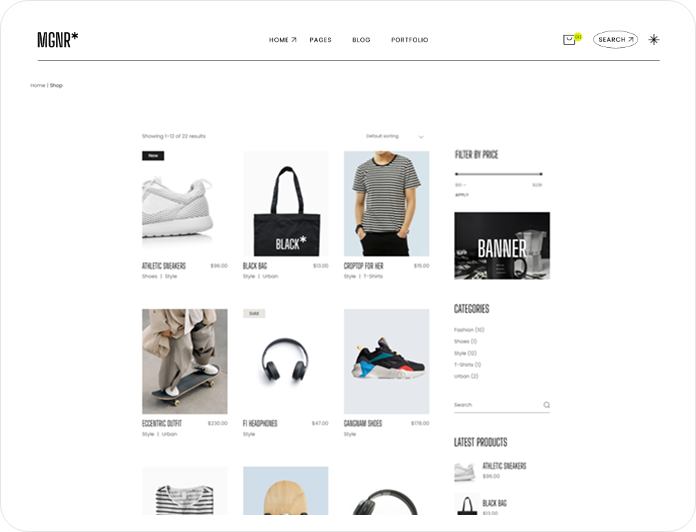Open the Banner promo image

point(502,246)
